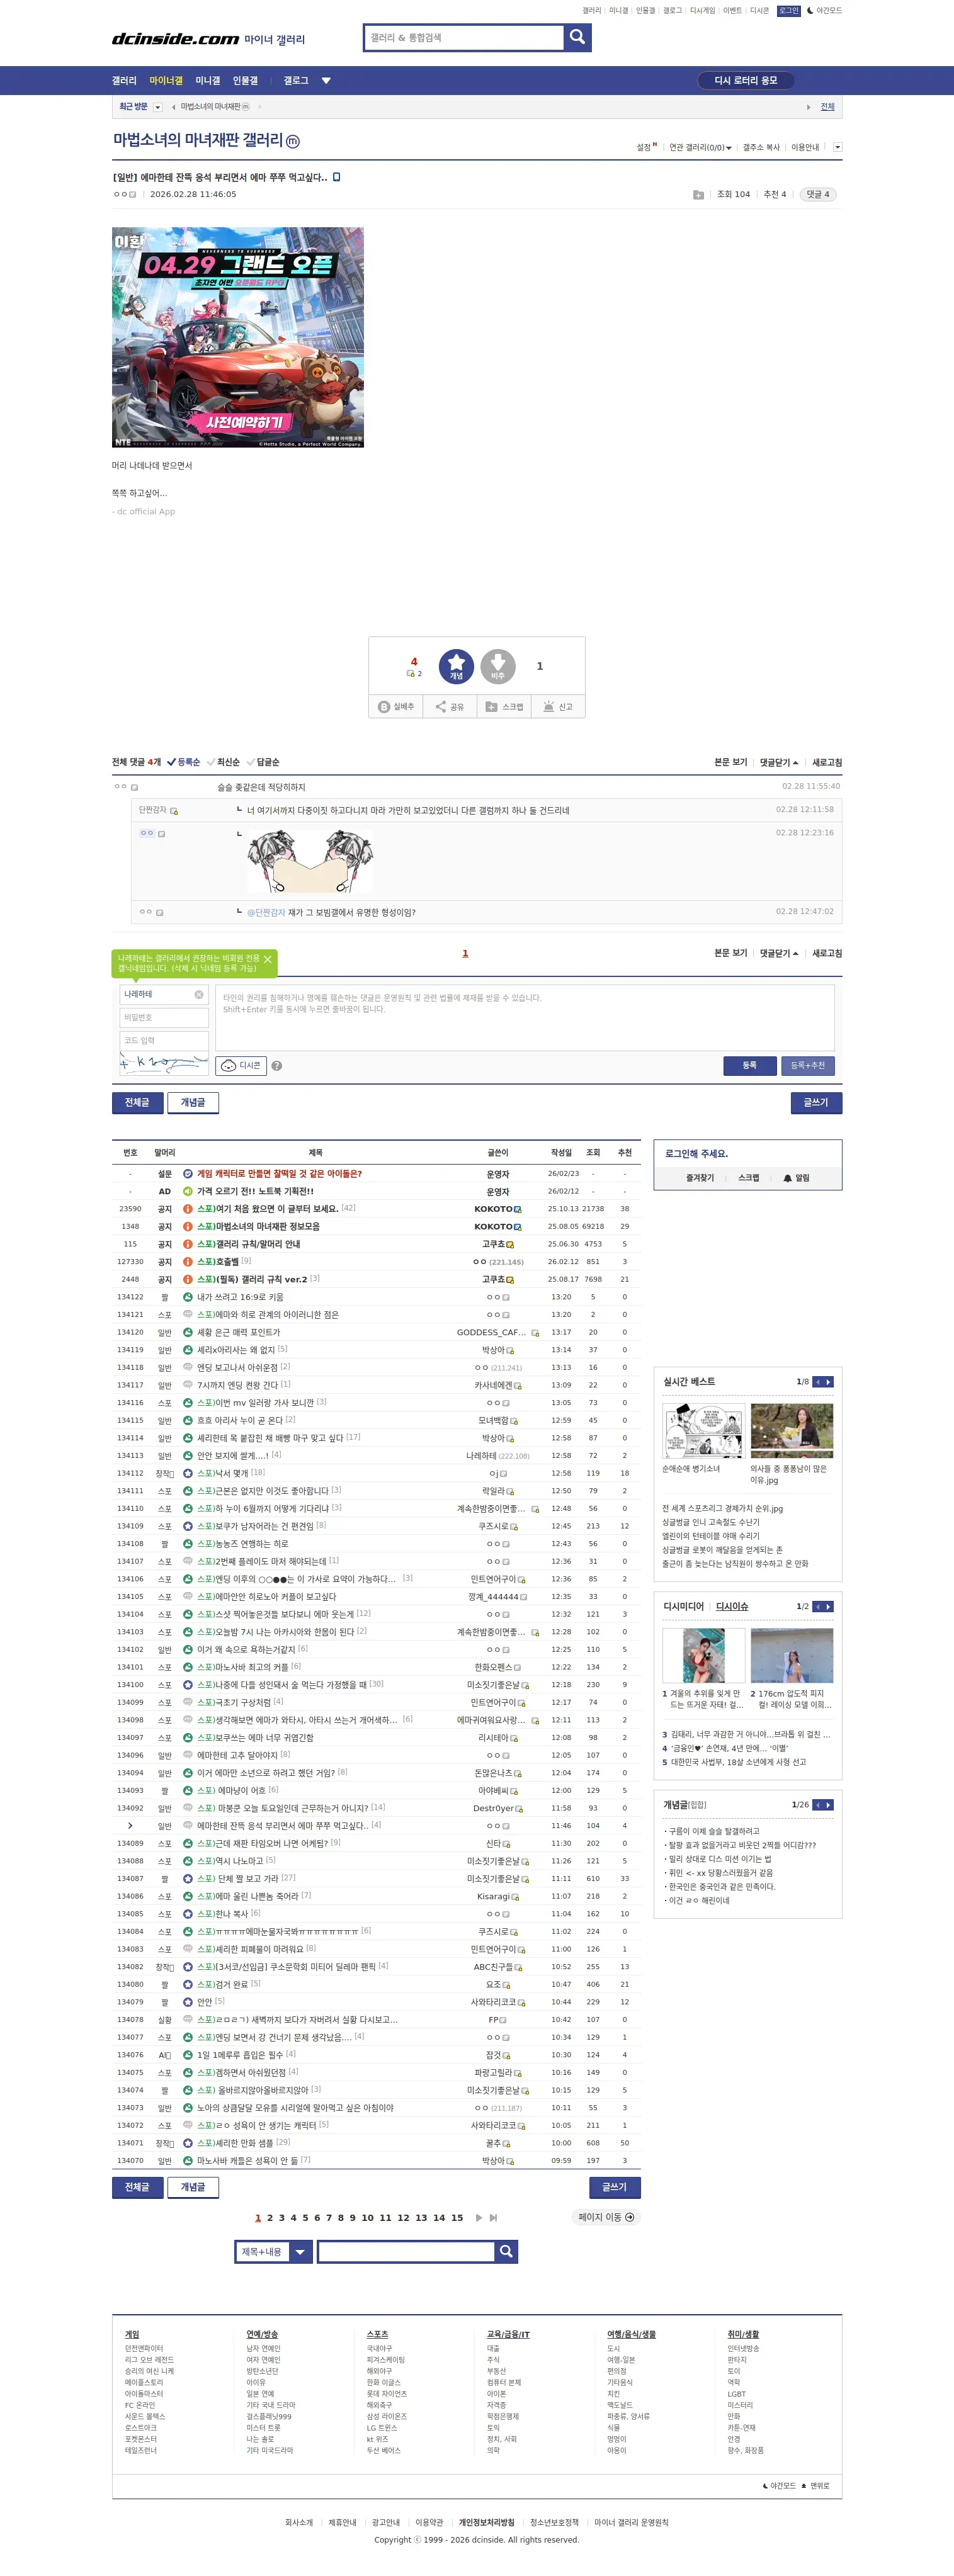The height and width of the screenshot is (2576, 954).
Task: Click the folder-plus icon next to 조회 104
Action: tap(698, 195)
